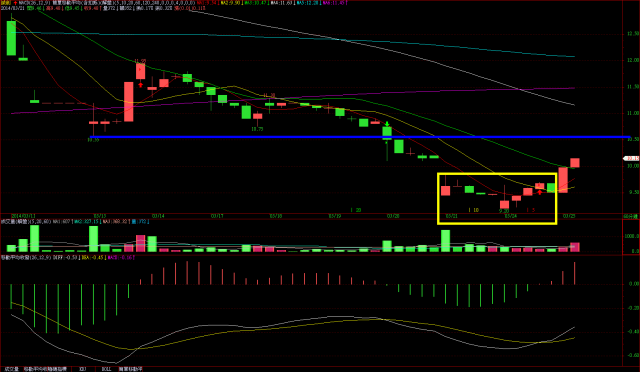Click the 03/18 date axis label
Screen dimensions: 640x372
276,216
